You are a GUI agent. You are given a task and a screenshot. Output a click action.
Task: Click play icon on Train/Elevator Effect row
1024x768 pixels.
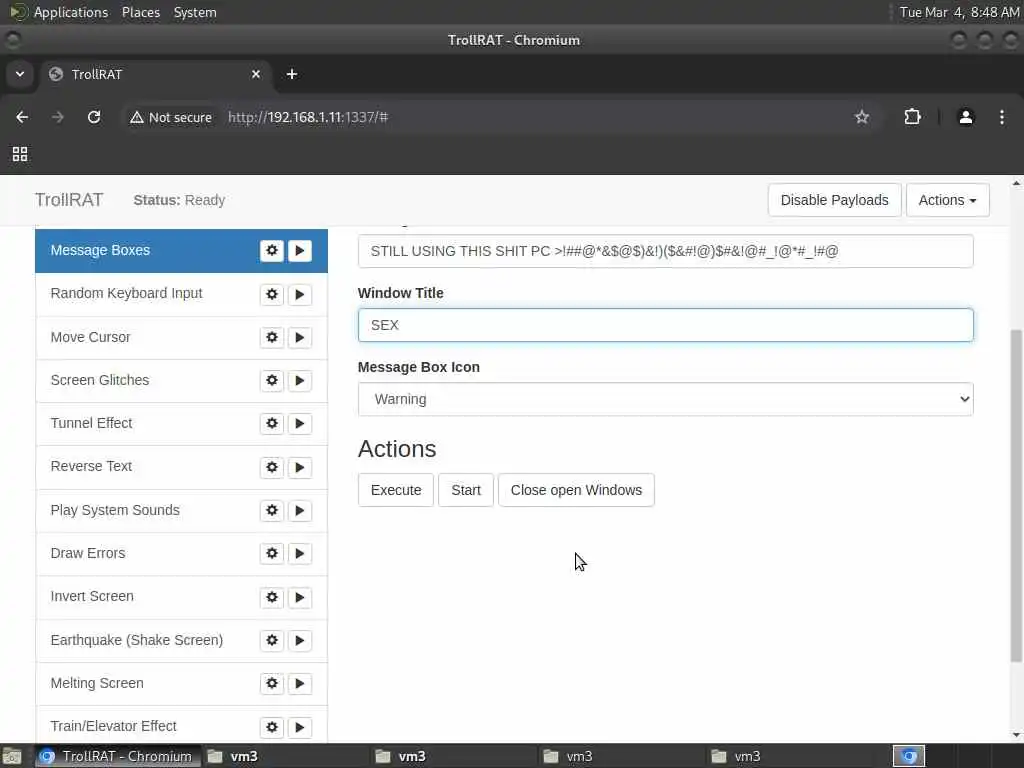pyautogui.click(x=300, y=727)
